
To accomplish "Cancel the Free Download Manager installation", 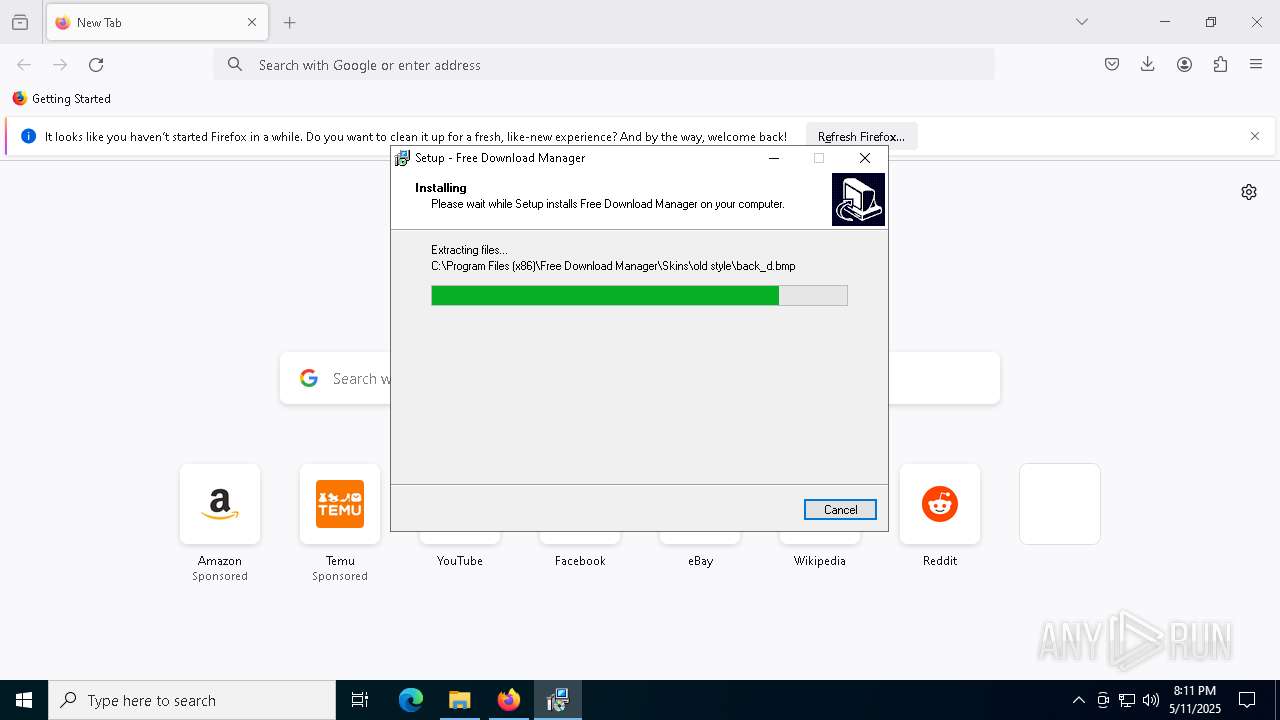I will point(840,510).
